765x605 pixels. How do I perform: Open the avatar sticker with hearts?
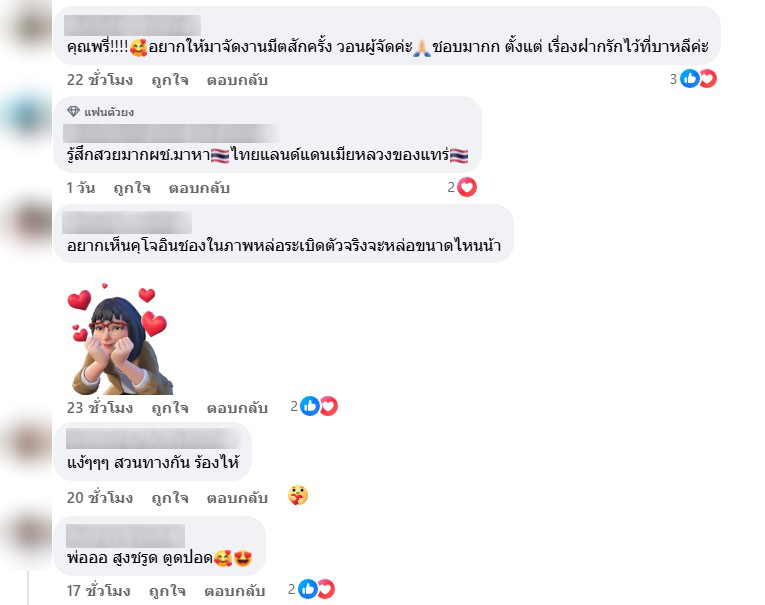120,339
